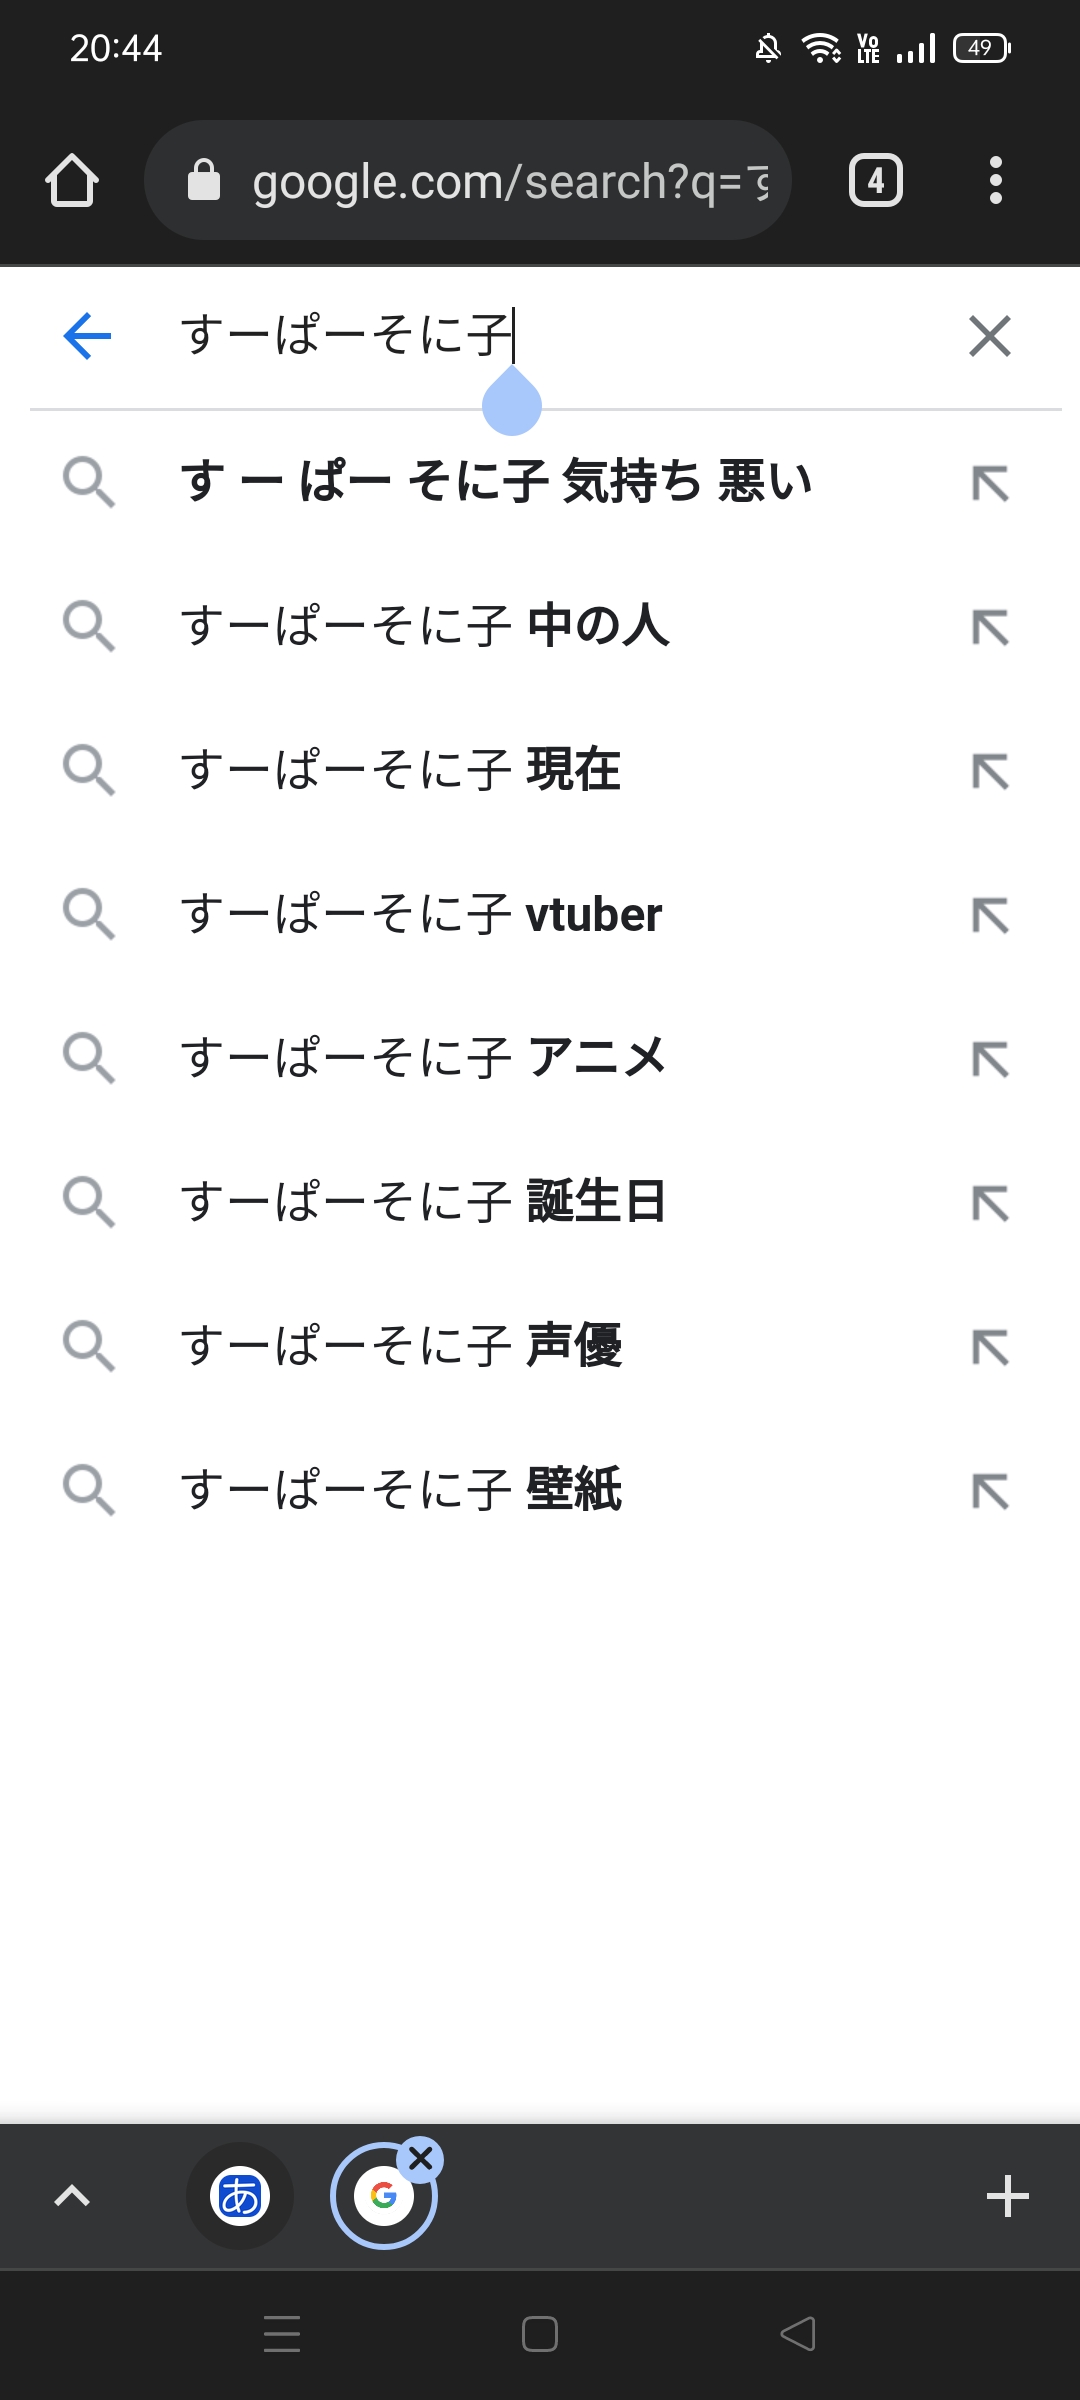This screenshot has width=1080, height=2400.
Task: Select suggestion ending in 気持ち 悪い
Action: click(x=495, y=482)
